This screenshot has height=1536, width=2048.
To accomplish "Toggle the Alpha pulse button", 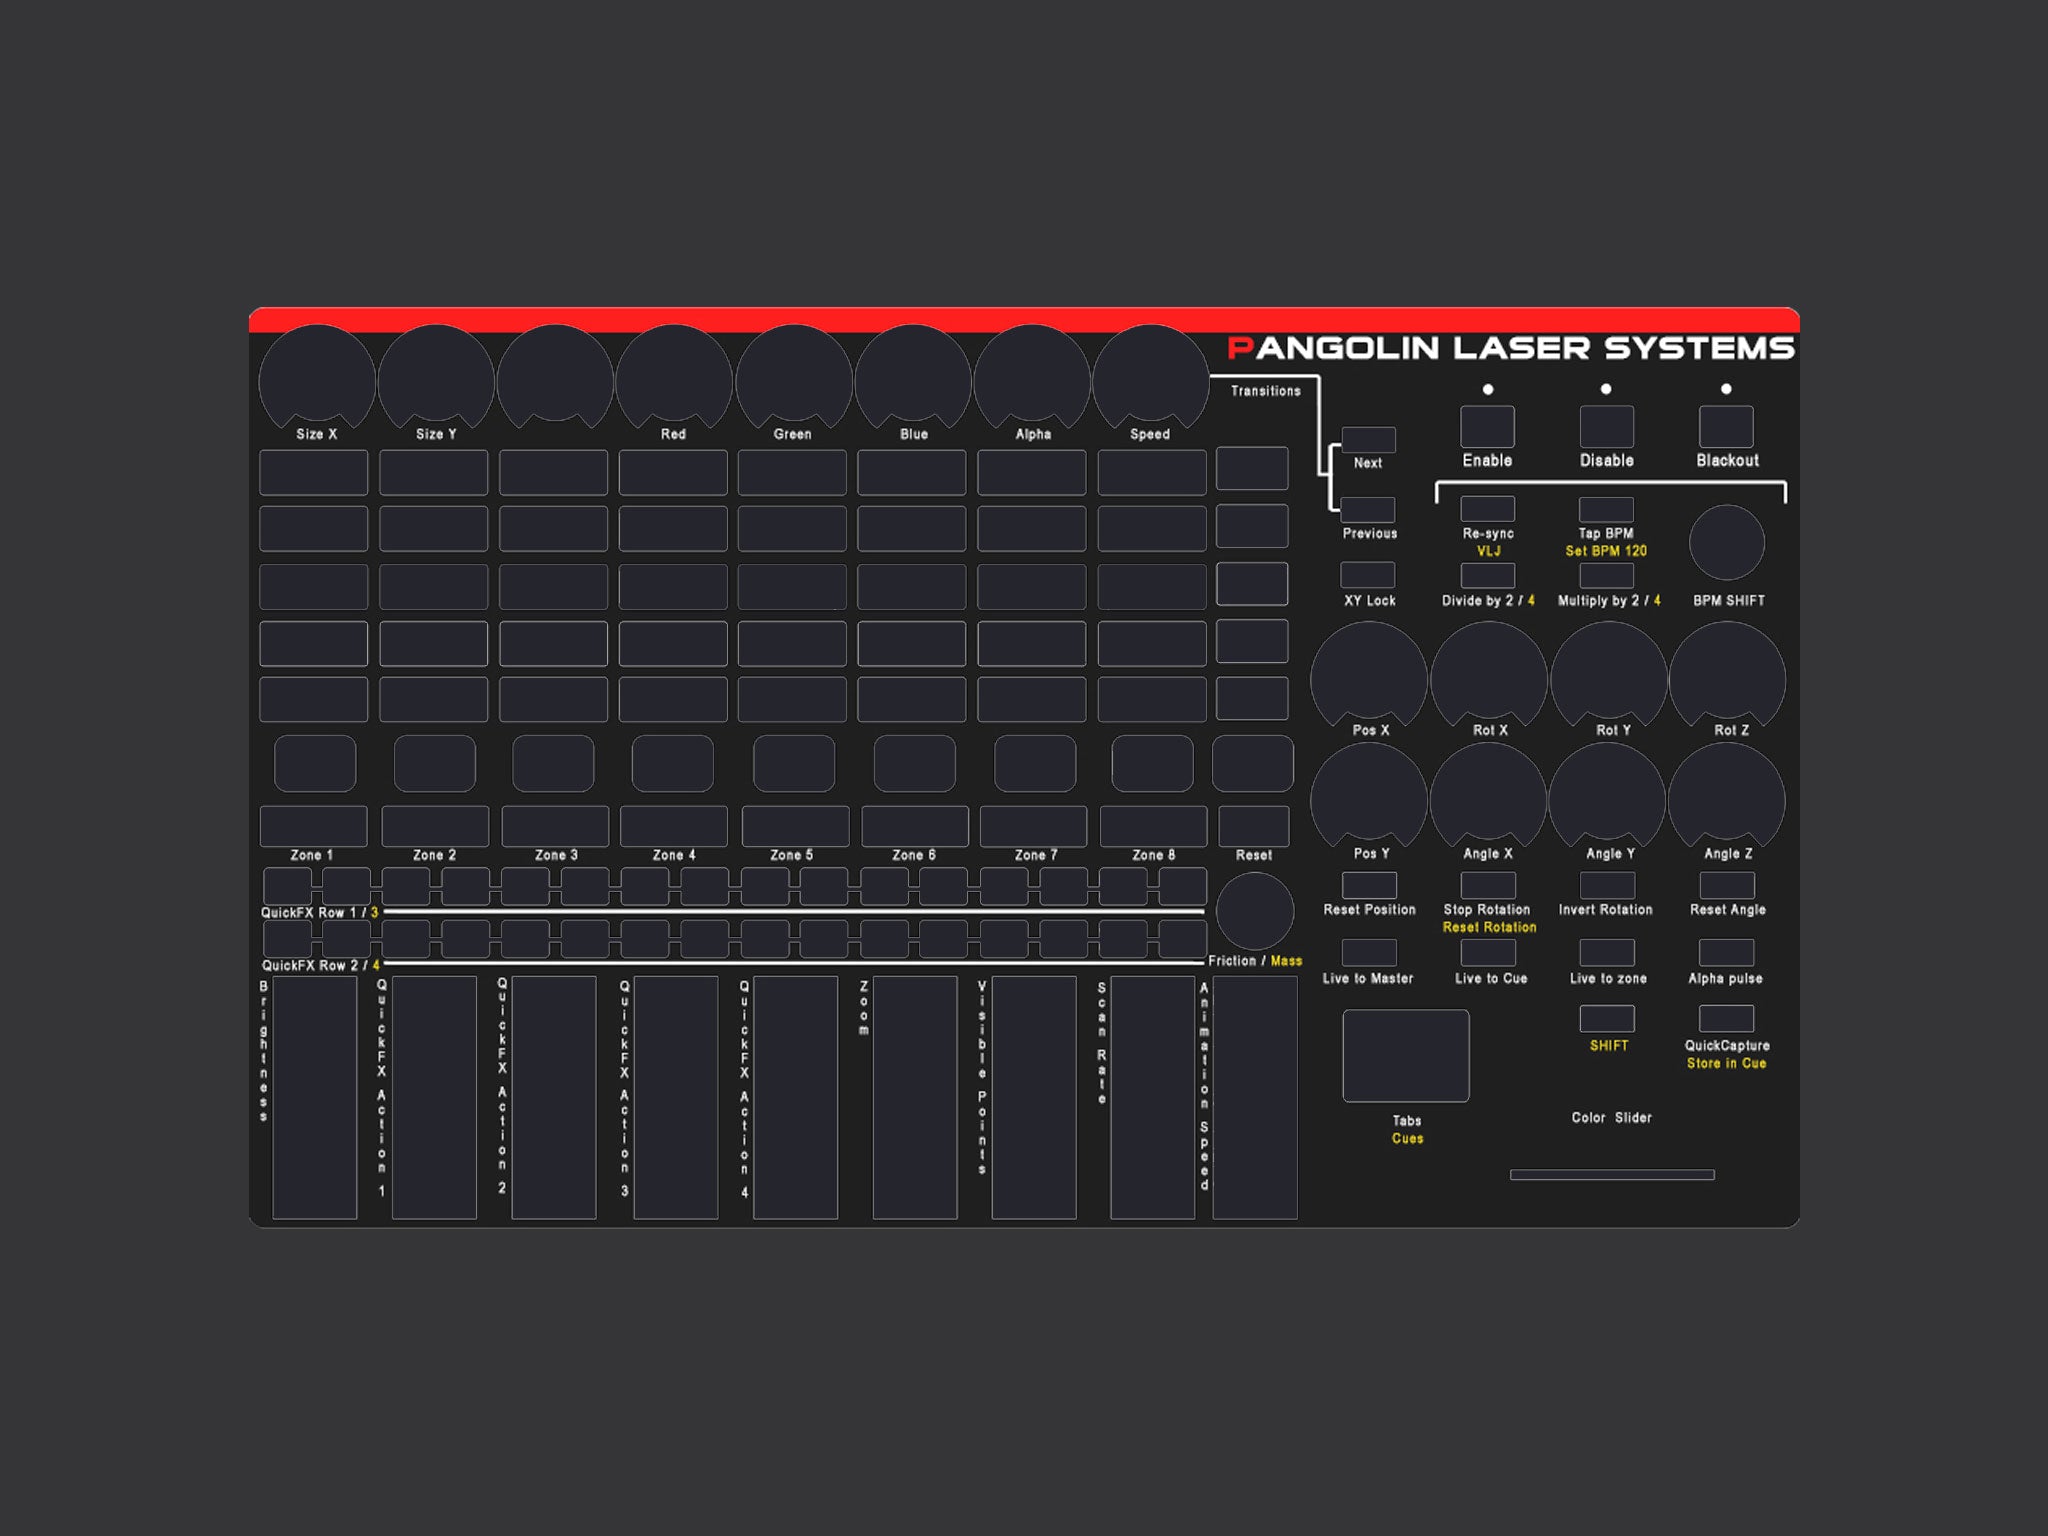I will click(1727, 952).
